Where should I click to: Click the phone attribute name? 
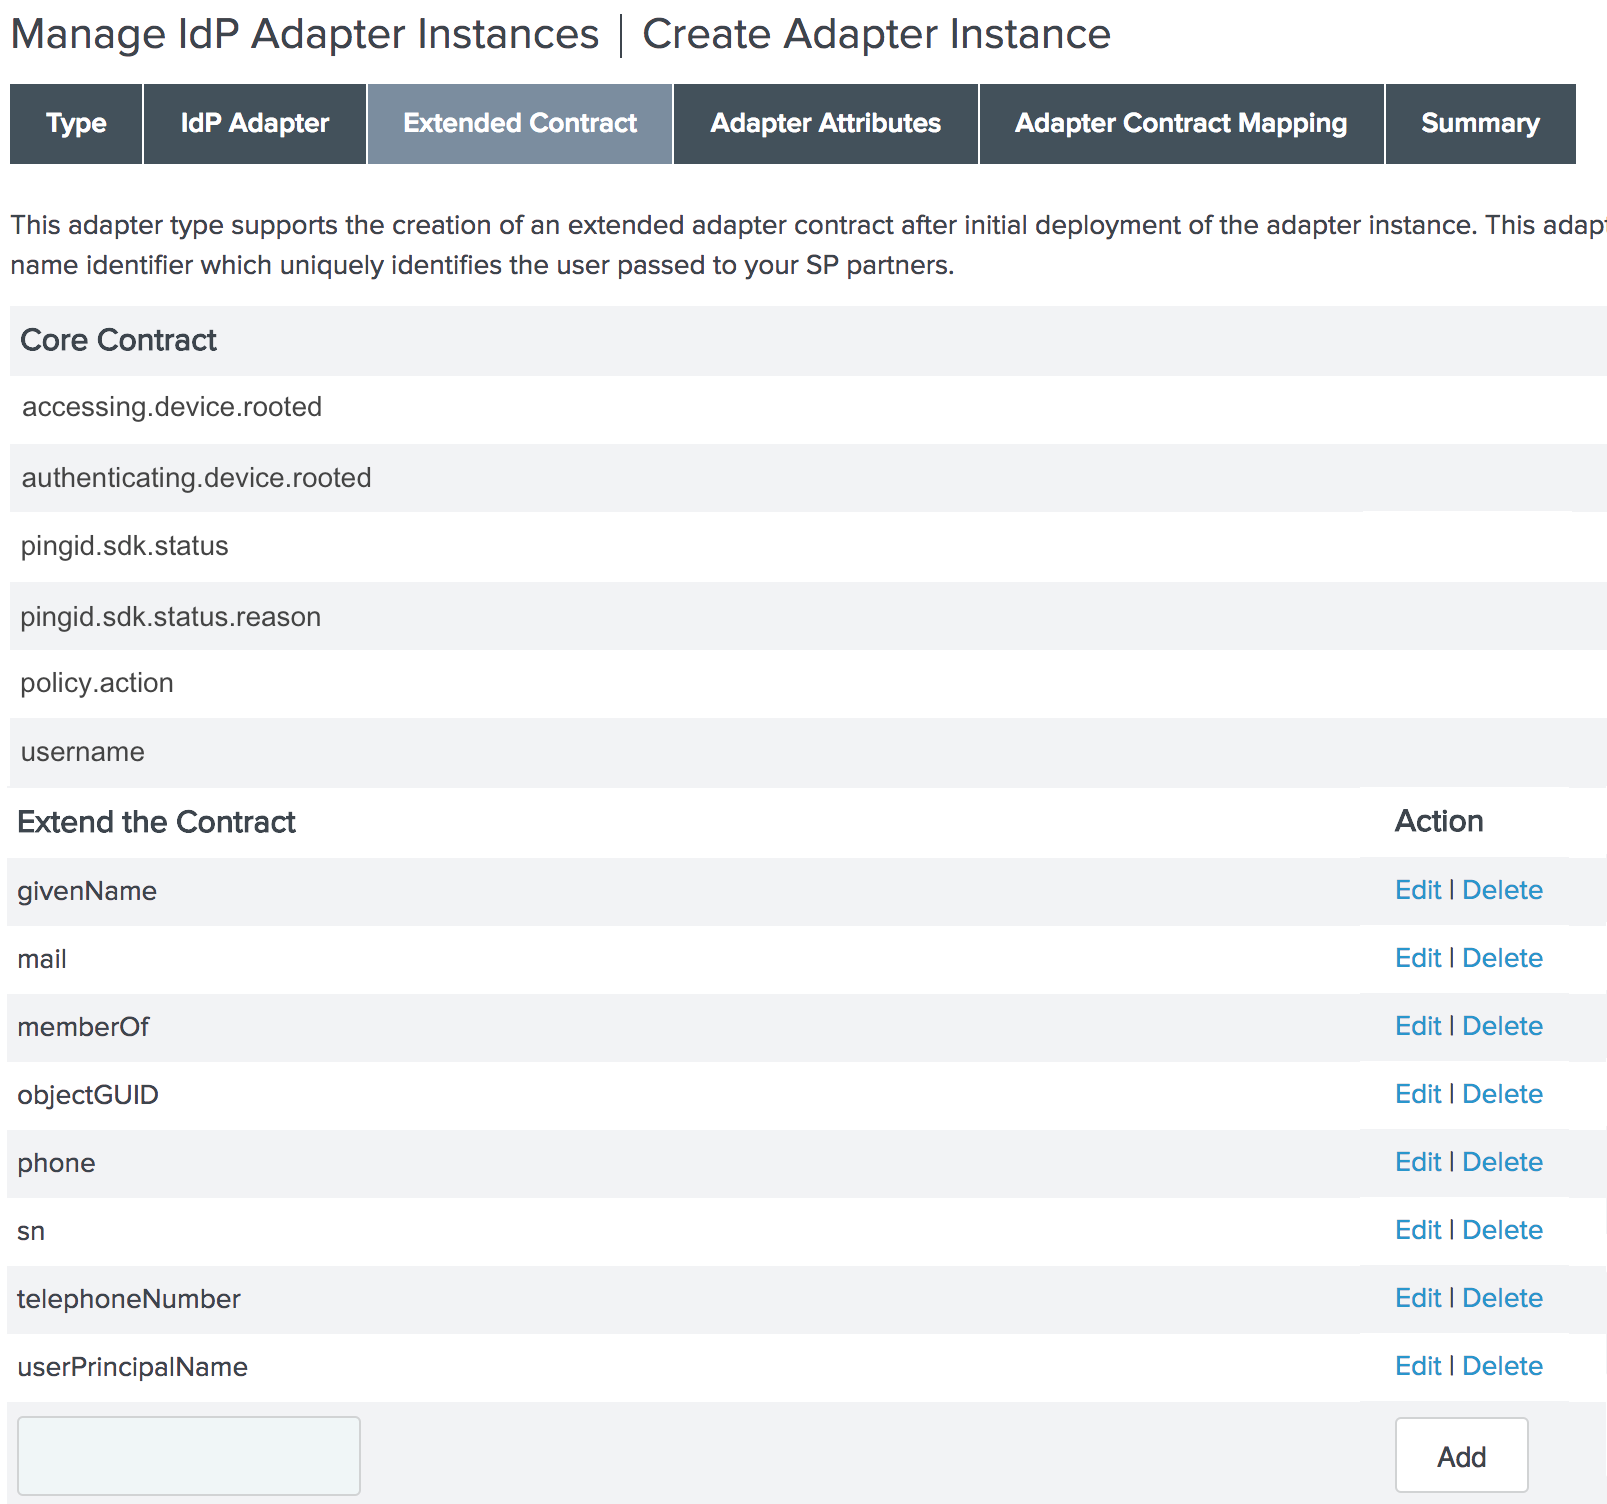56,1163
